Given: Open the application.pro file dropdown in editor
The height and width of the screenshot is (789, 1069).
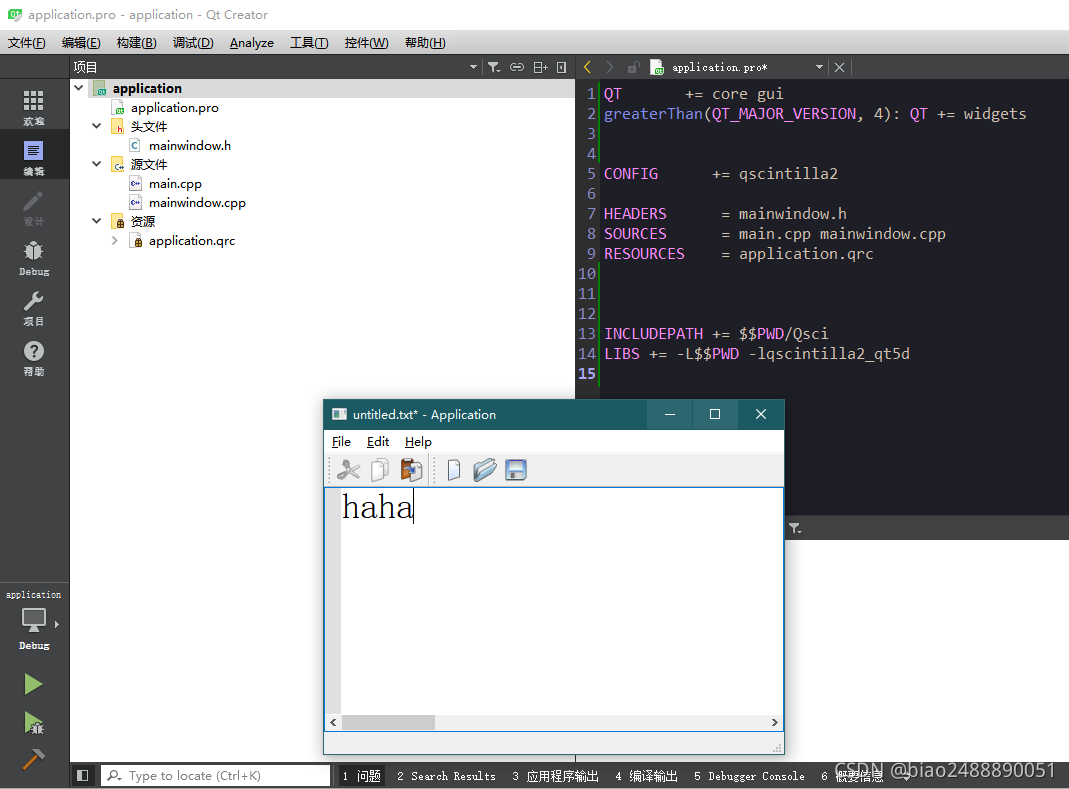Looking at the screenshot, I should click(x=819, y=68).
